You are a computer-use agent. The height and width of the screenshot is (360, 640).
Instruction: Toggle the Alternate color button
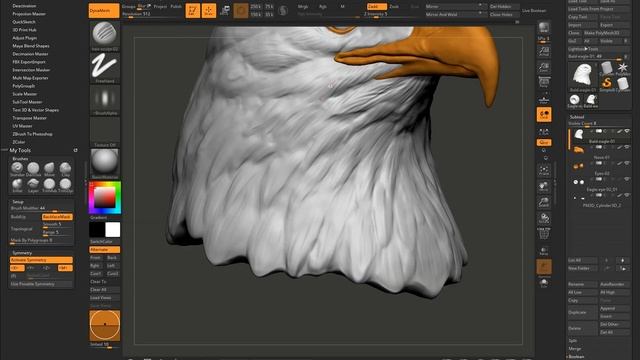point(105,249)
